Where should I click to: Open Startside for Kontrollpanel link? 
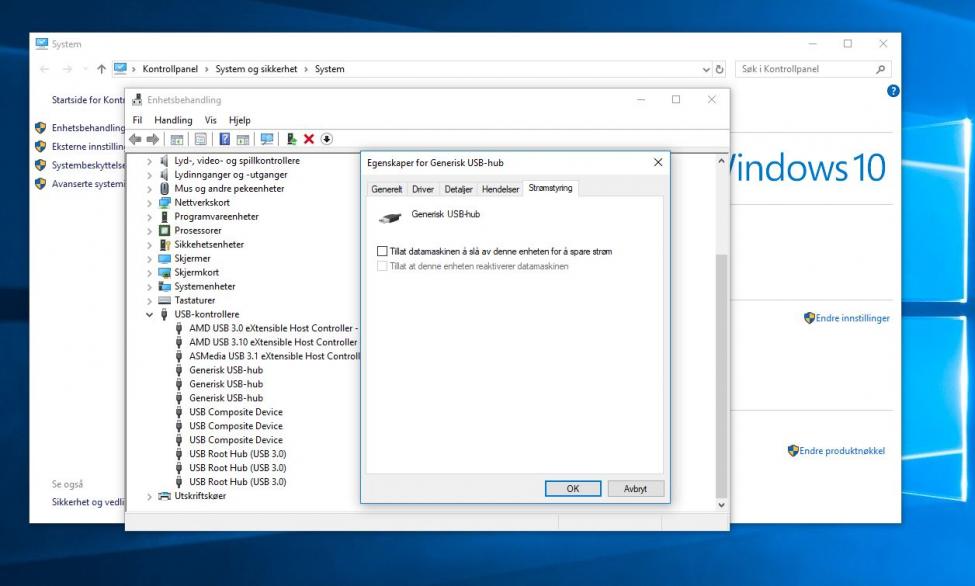(88, 100)
